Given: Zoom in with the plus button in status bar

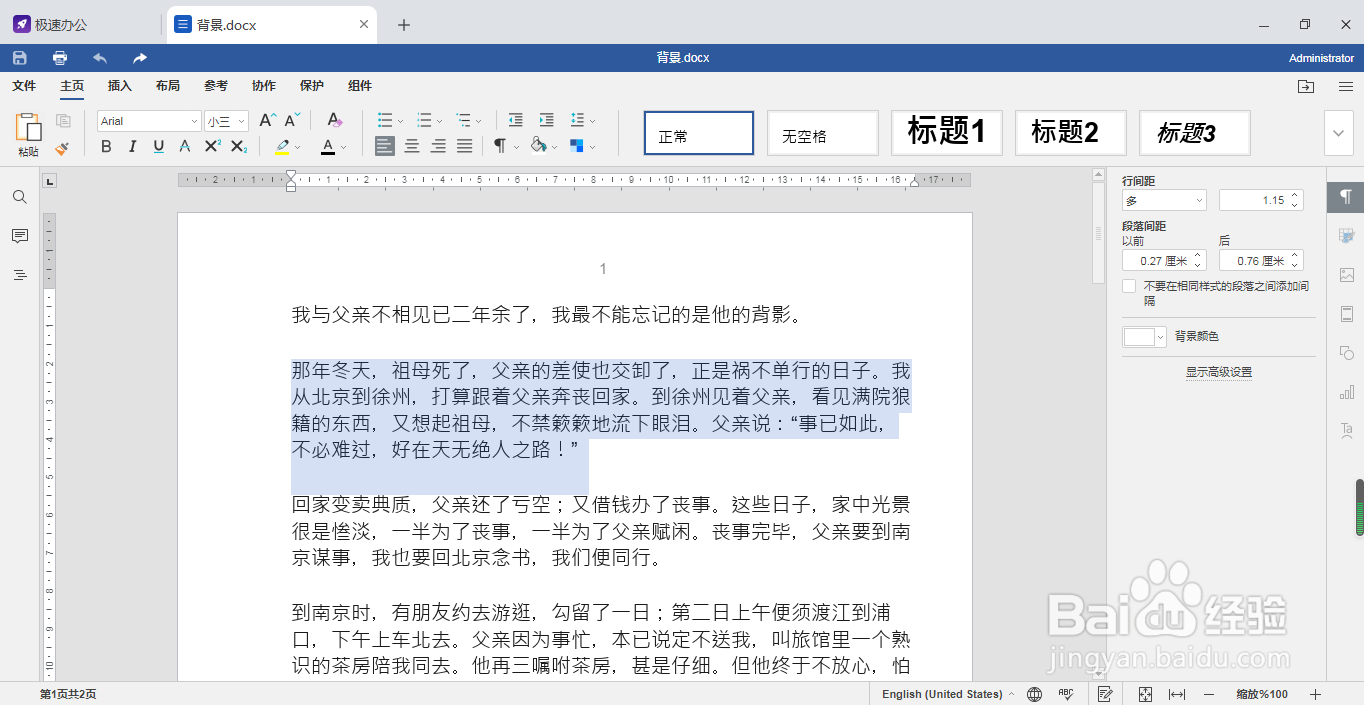Looking at the screenshot, I should [1315, 694].
